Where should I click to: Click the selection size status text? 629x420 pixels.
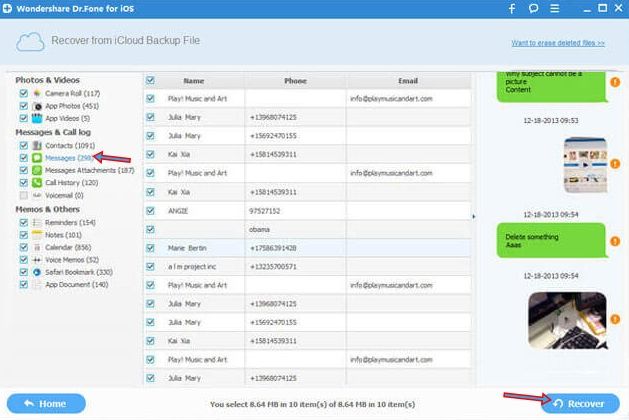point(312,404)
